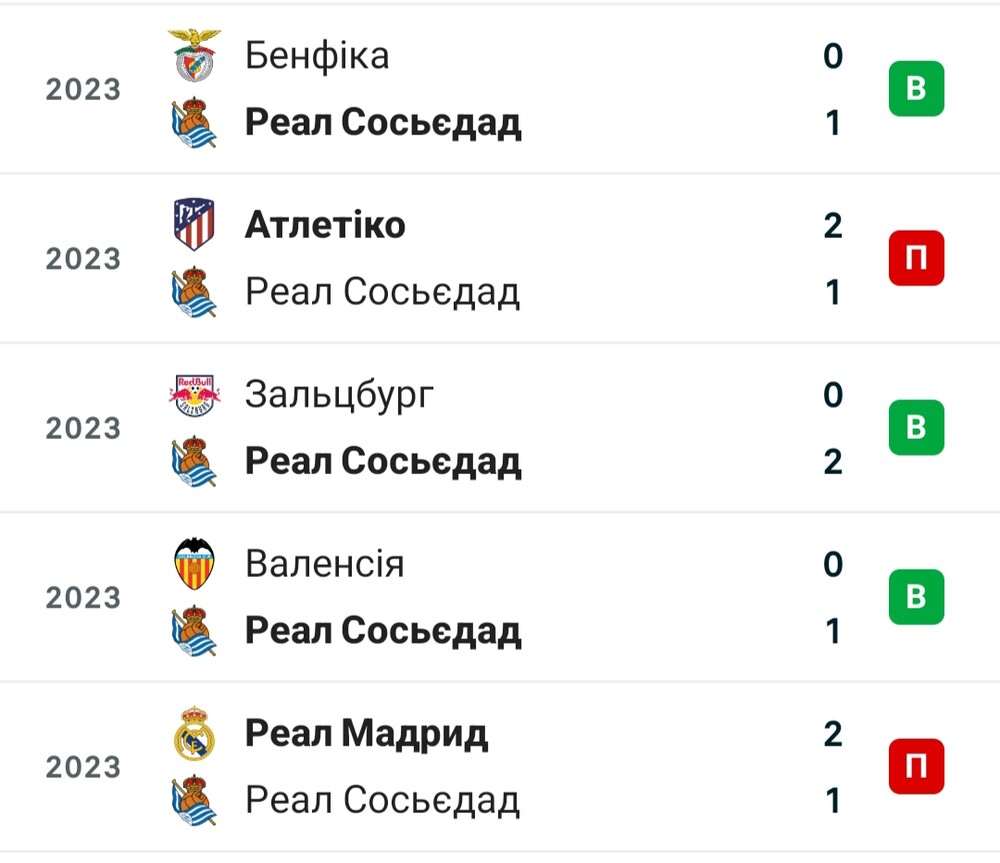
Task: Click green В badge for Benfica match
Action: click(x=916, y=89)
